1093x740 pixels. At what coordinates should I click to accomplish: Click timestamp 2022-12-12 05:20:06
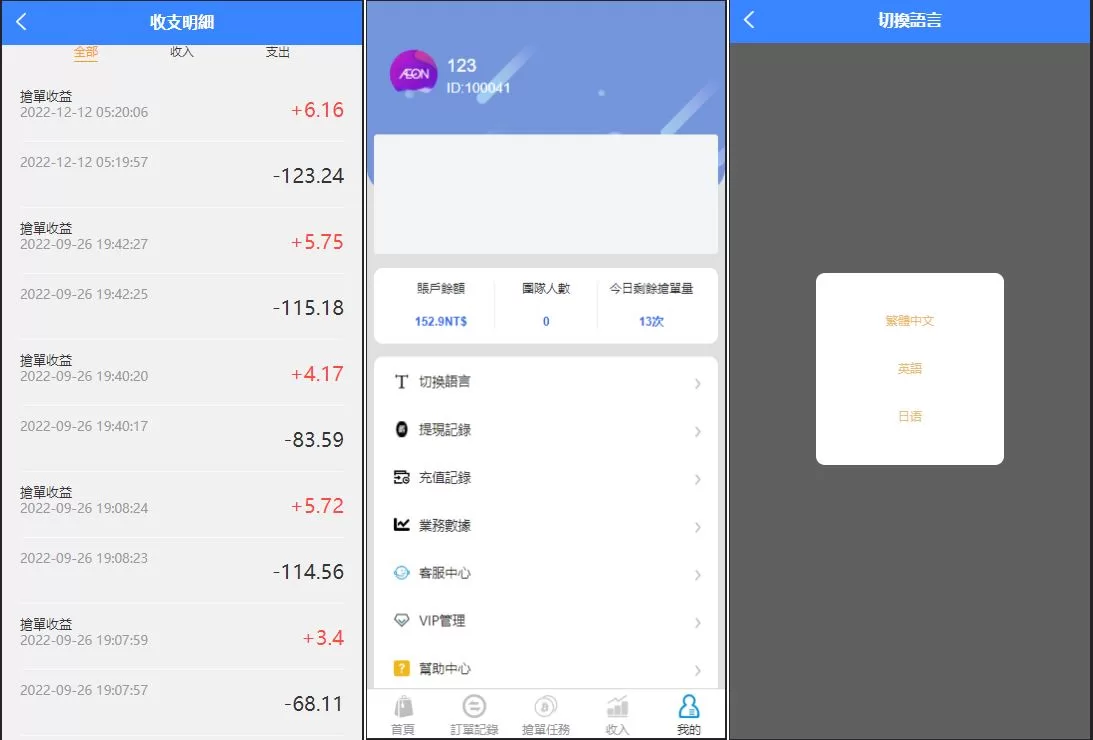click(x=84, y=112)
